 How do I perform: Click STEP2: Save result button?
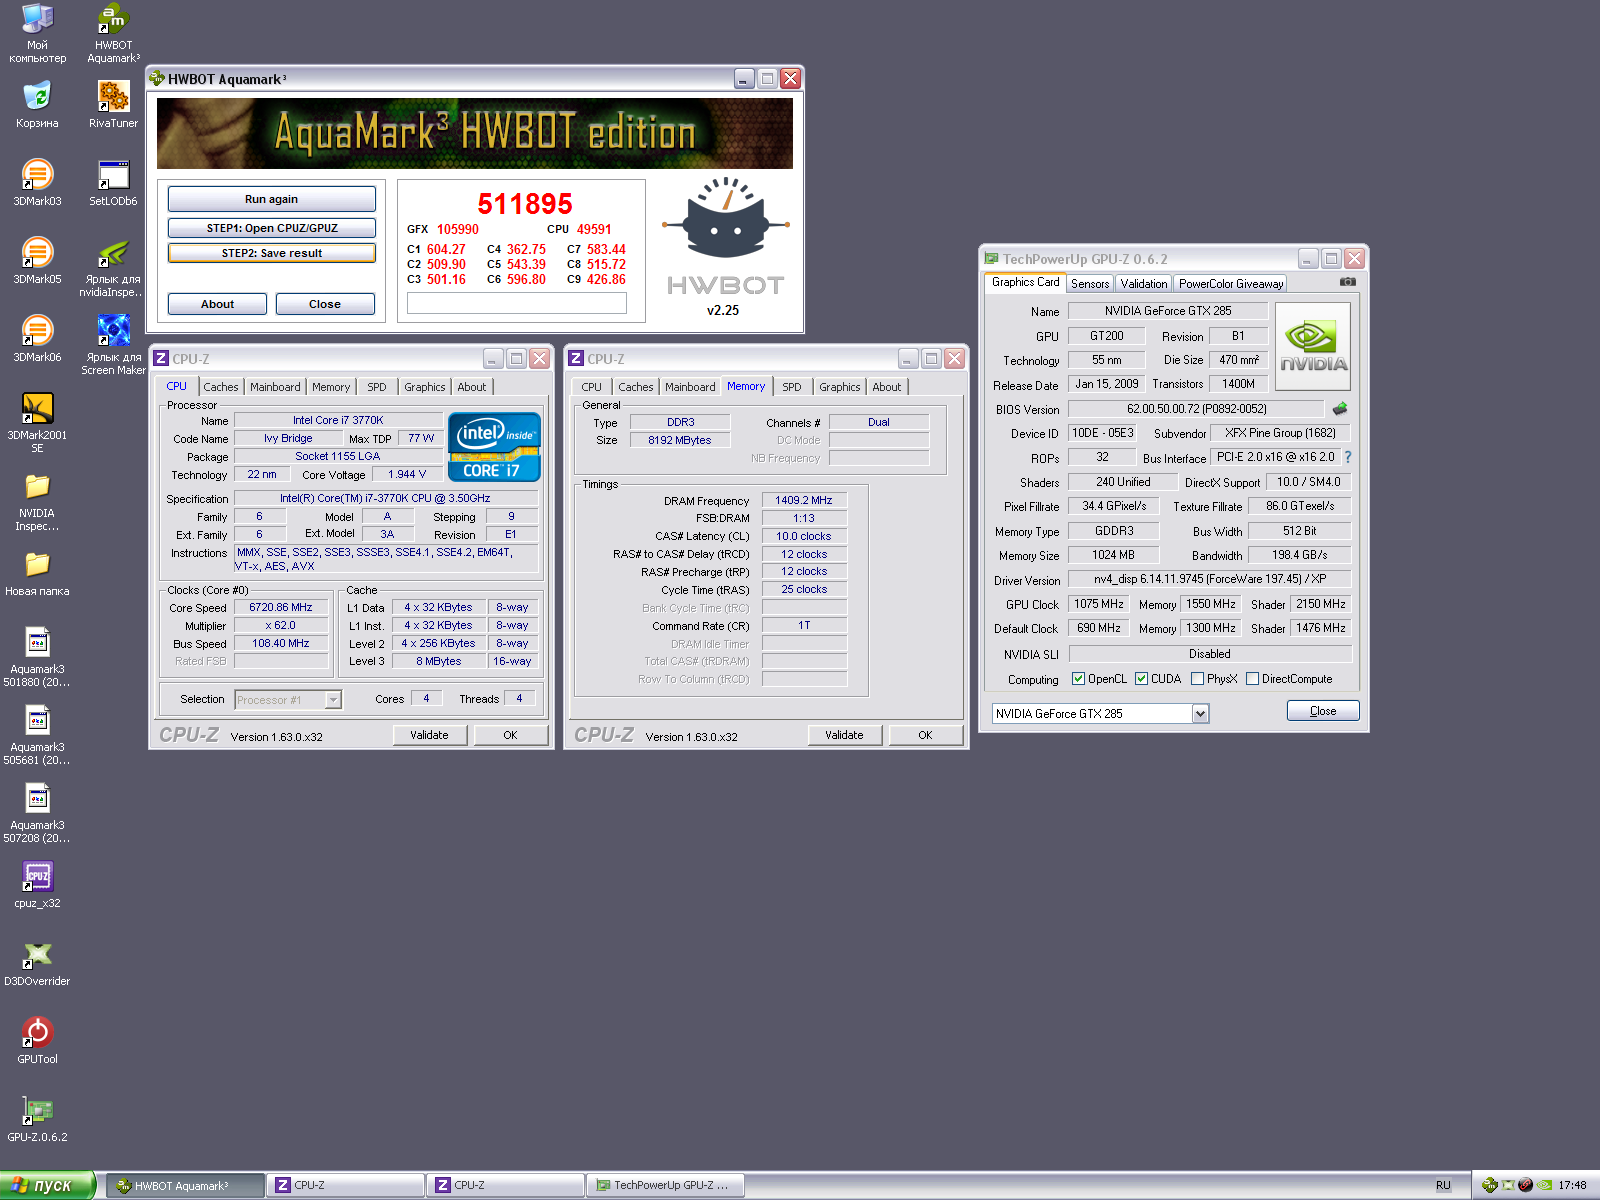click(x=272, y=253)
